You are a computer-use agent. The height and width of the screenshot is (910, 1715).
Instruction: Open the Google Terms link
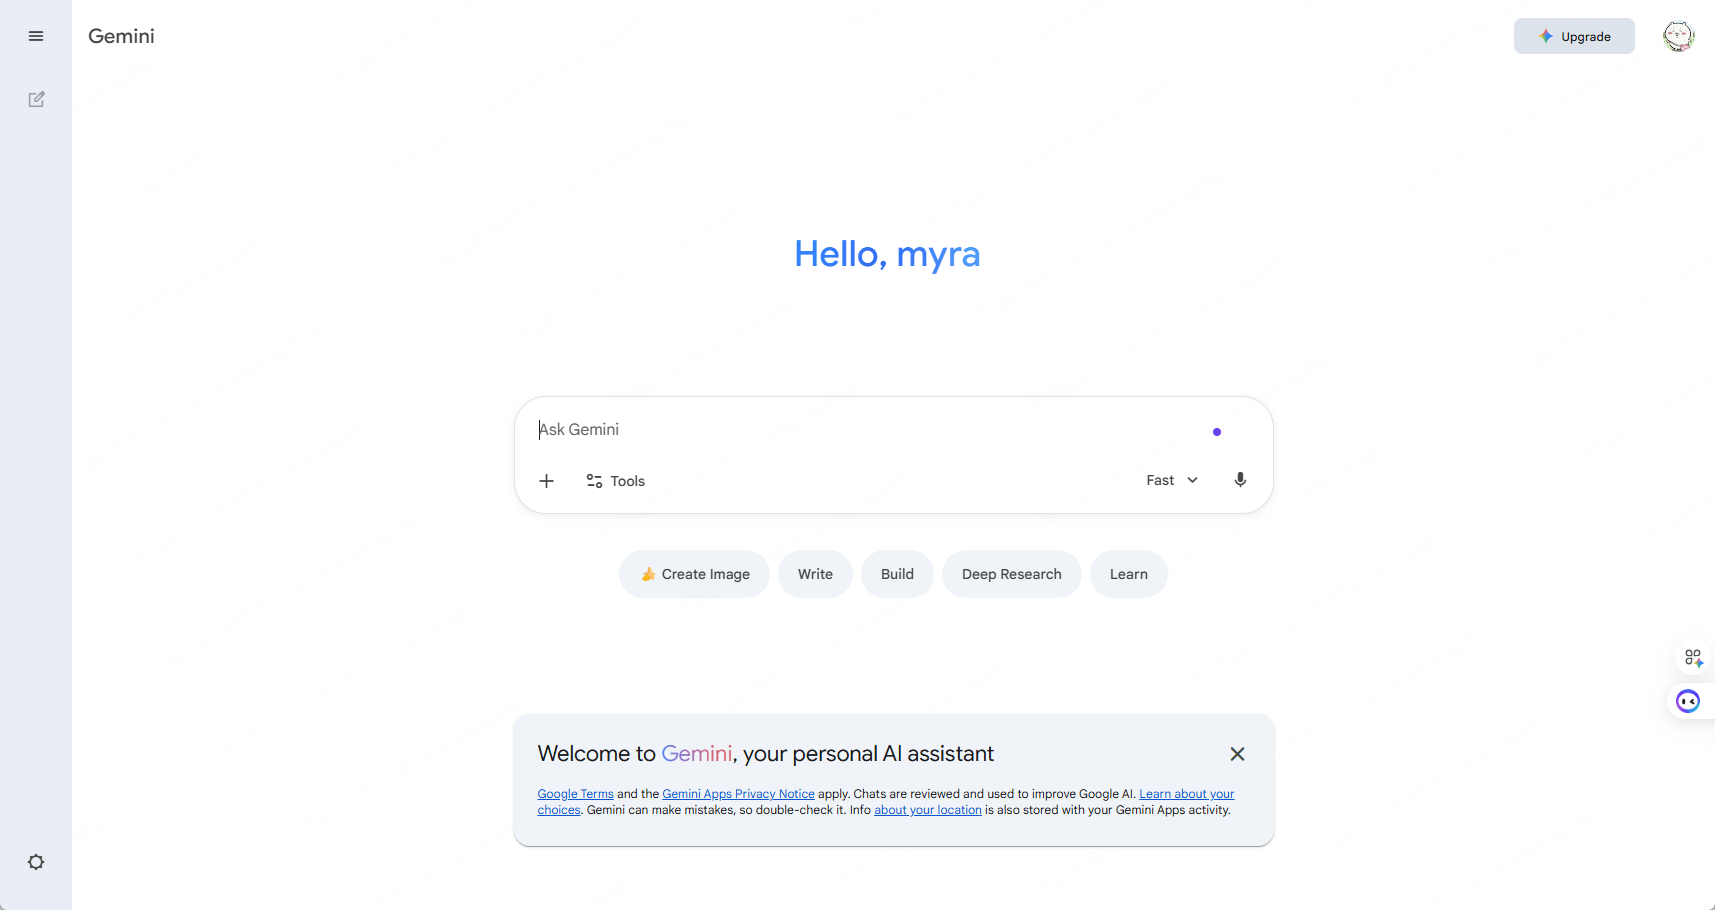pyautogui.click(x=575, y=794)
